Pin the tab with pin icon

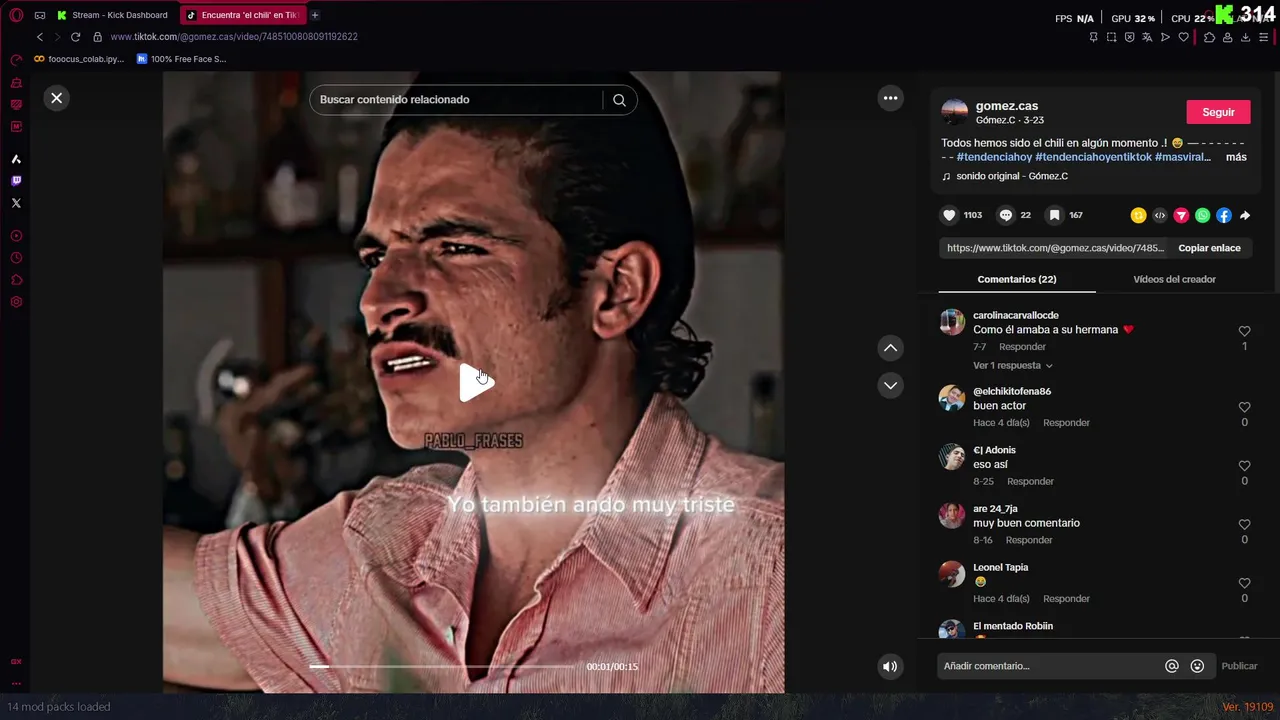point(1093,37)
